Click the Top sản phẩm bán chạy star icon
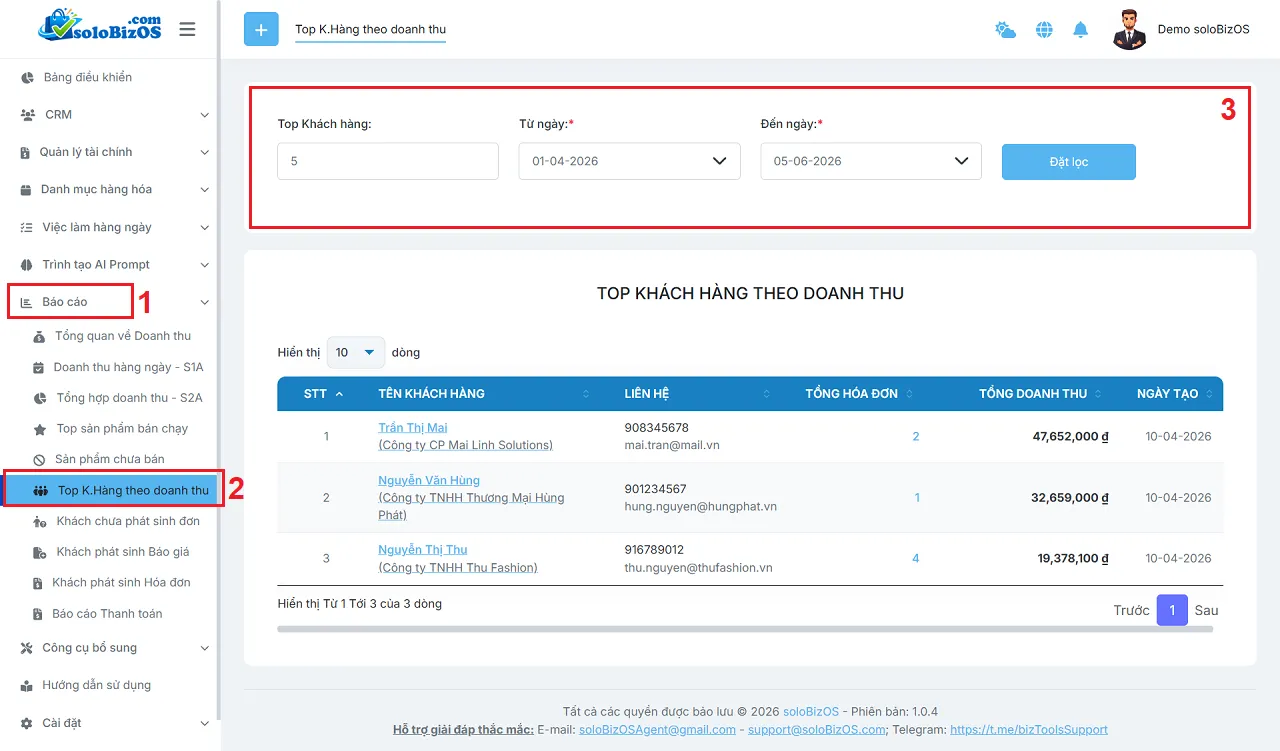 (39, 429)
